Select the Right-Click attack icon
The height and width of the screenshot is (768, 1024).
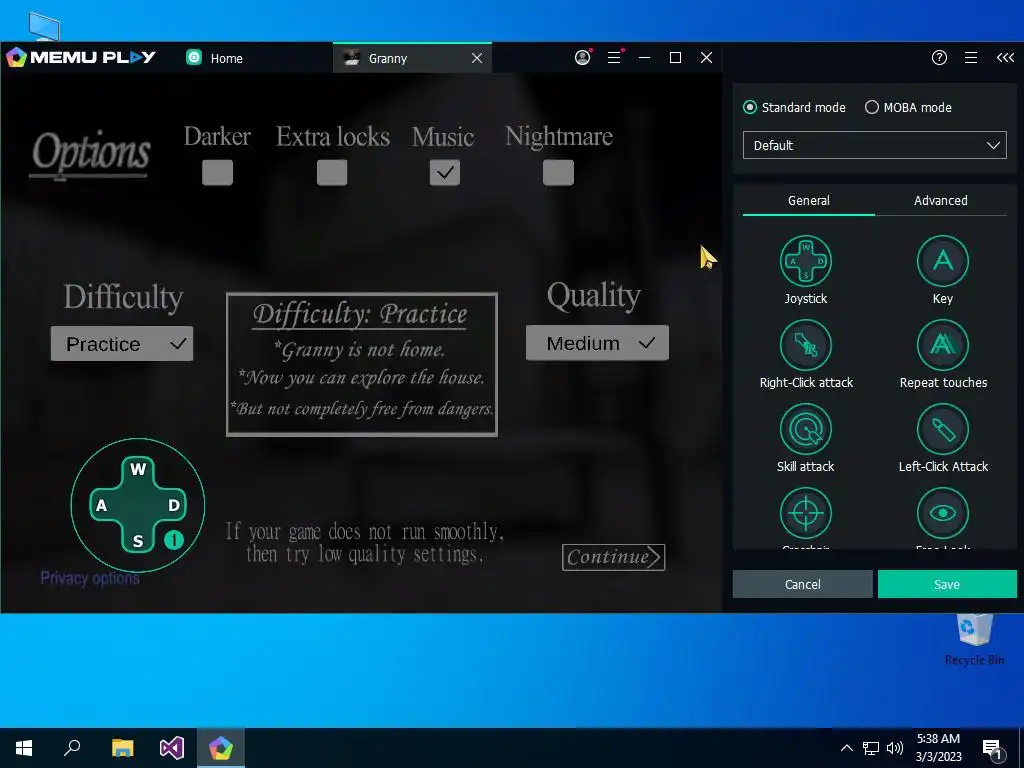(x=805, y=345)
